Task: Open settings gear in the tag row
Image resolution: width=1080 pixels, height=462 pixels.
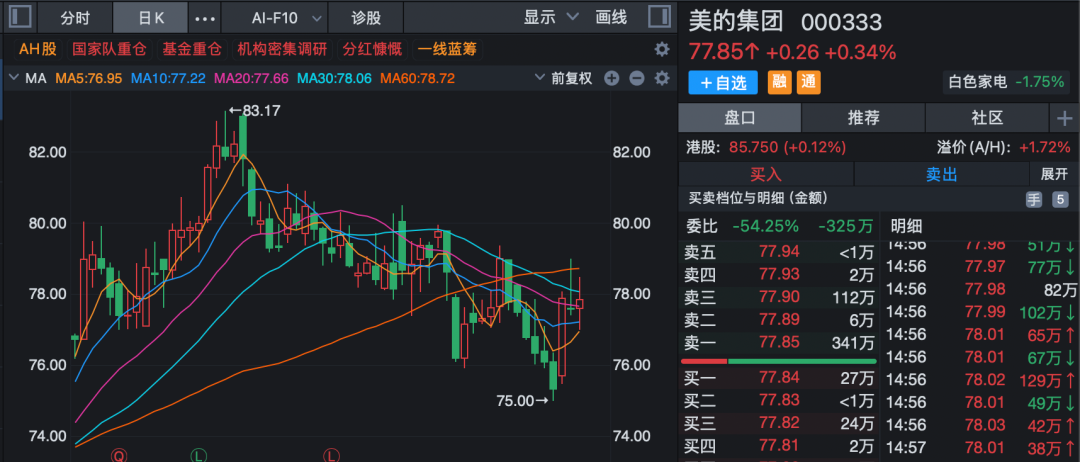Action: [x=661, y=49]
